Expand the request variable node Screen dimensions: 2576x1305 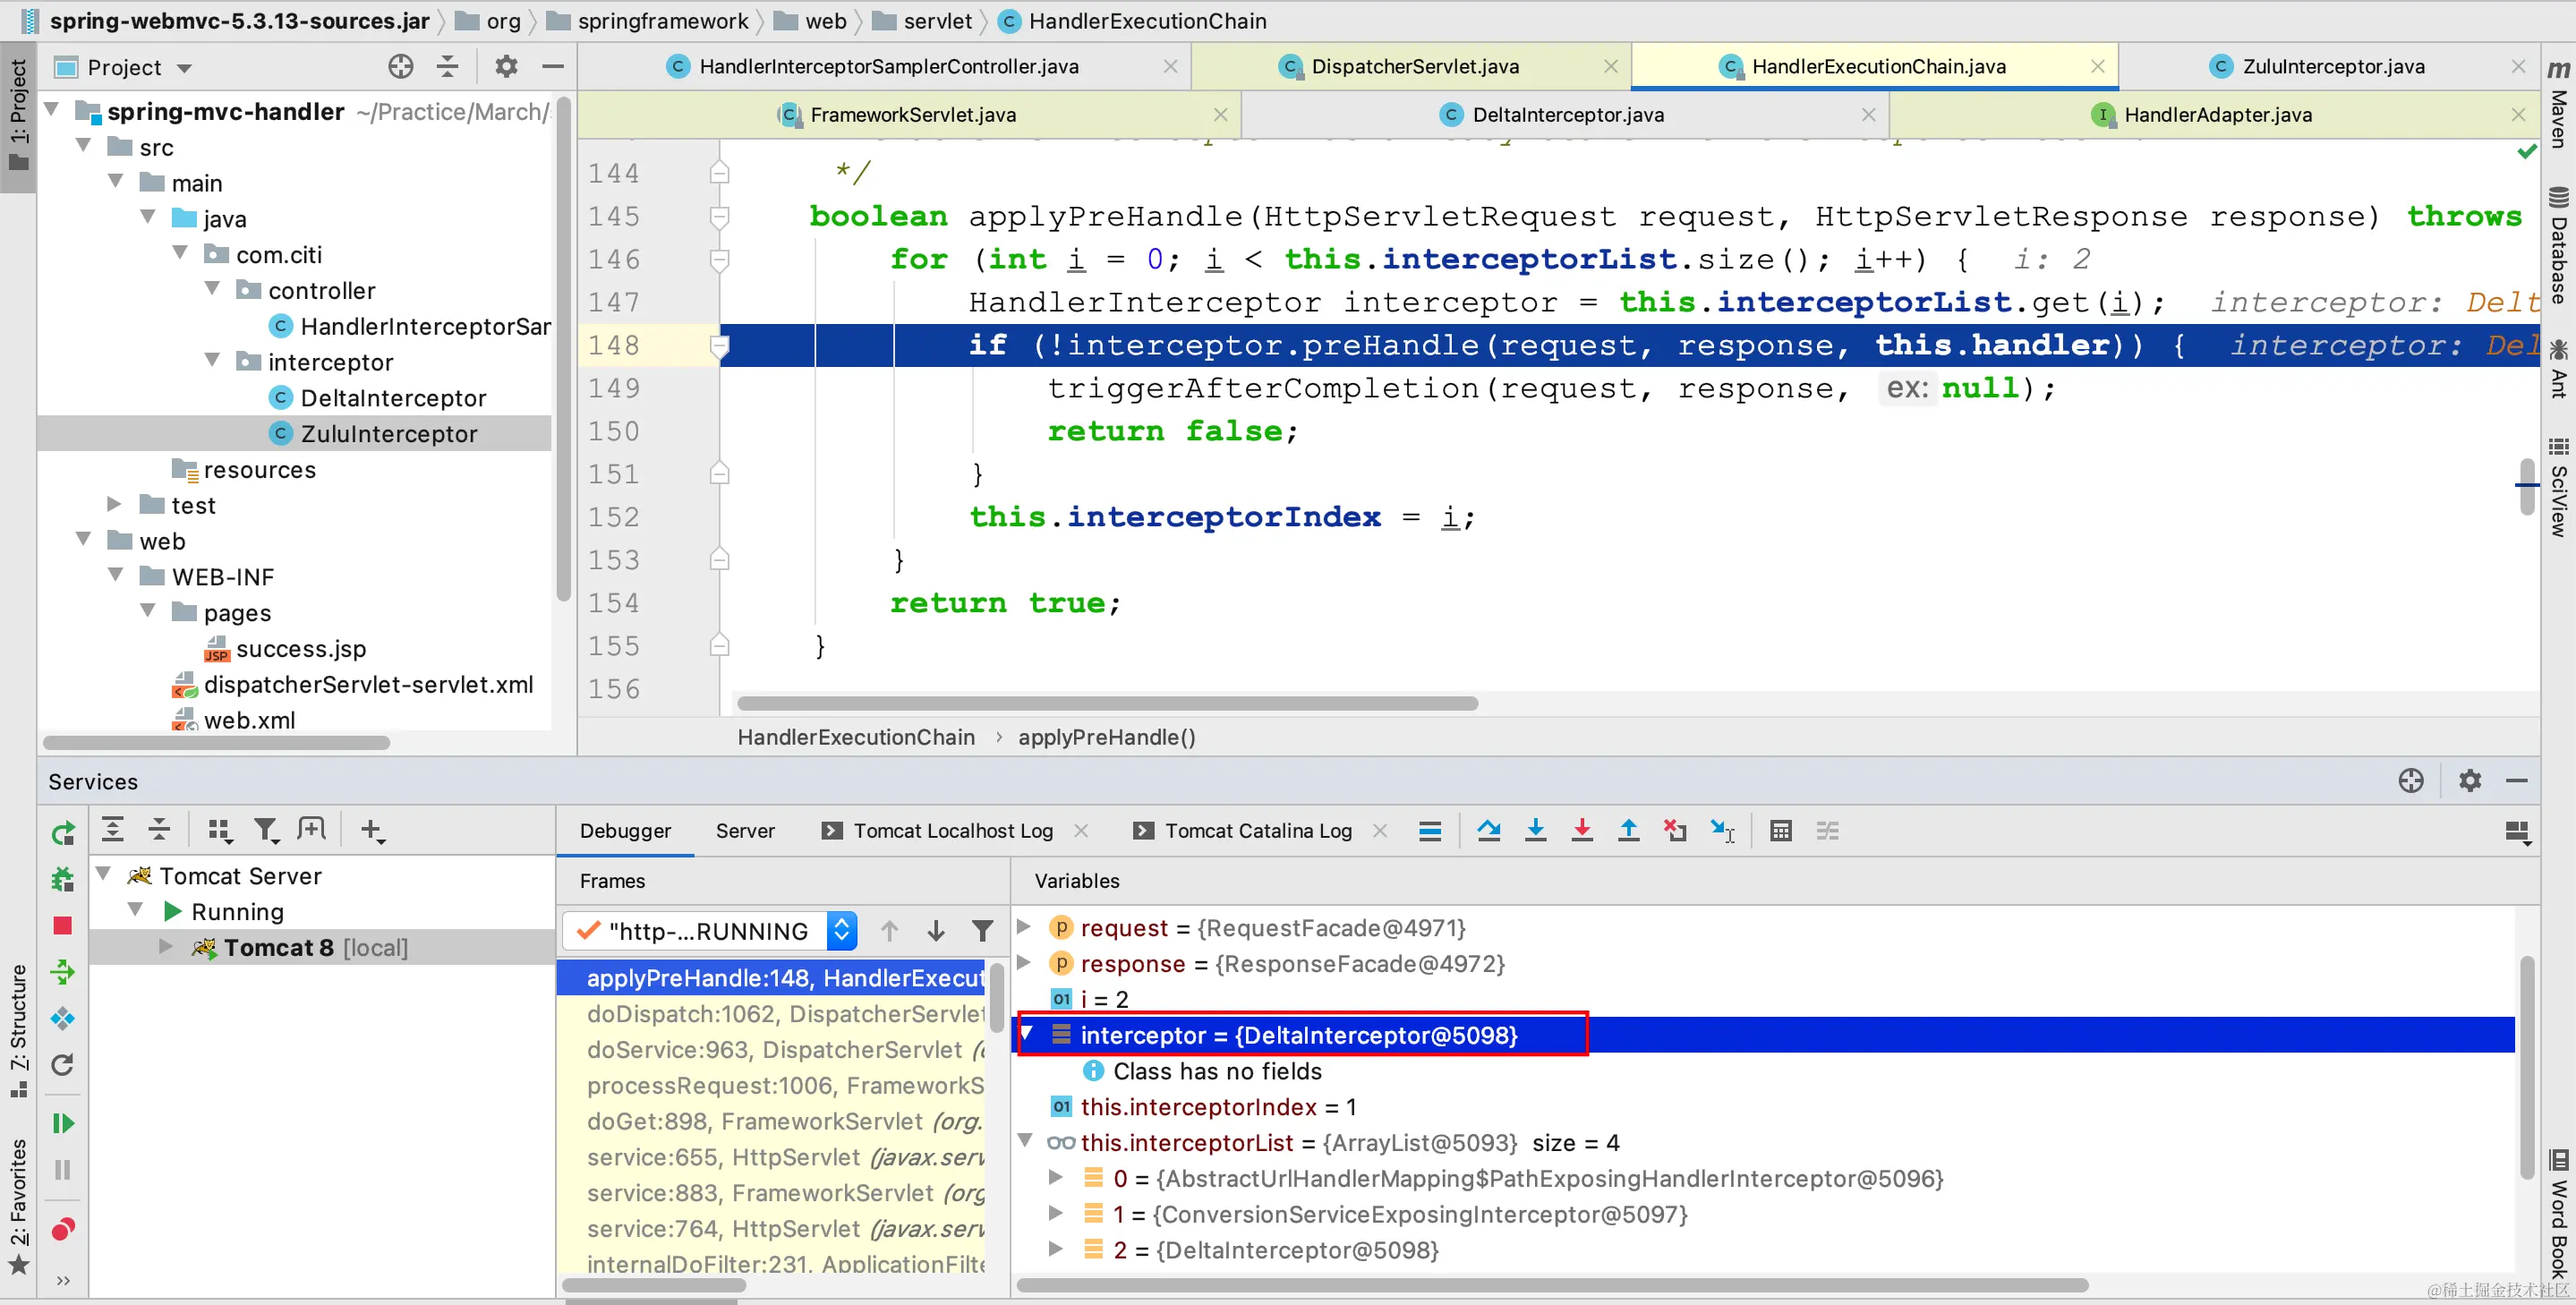(1024, 927)
